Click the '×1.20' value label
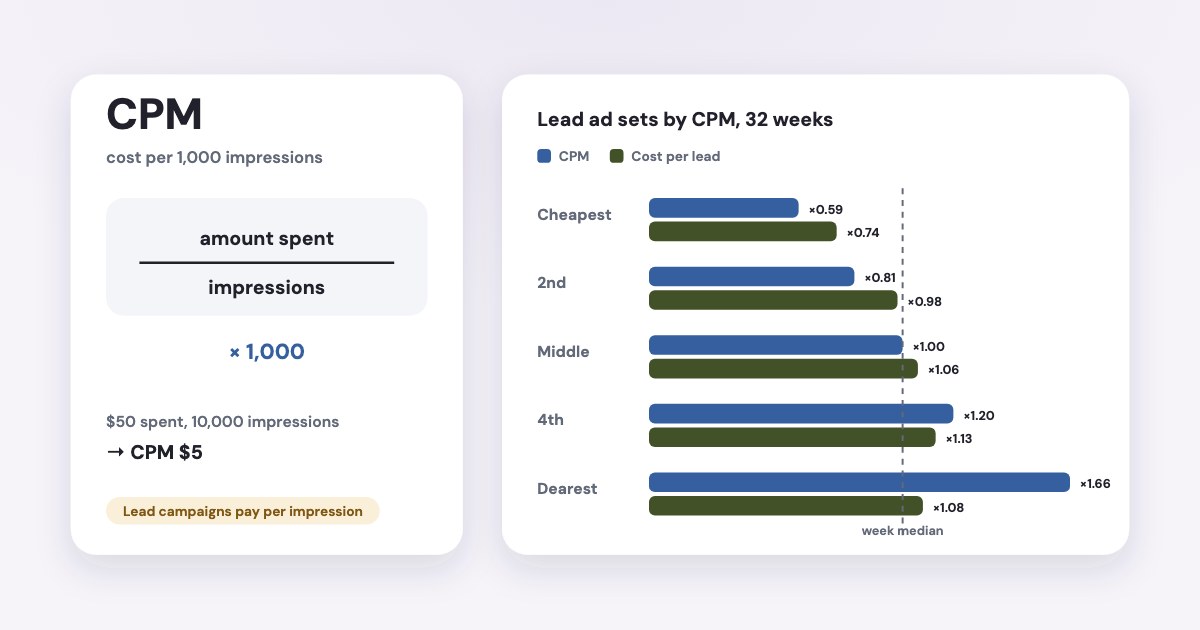 979,415
